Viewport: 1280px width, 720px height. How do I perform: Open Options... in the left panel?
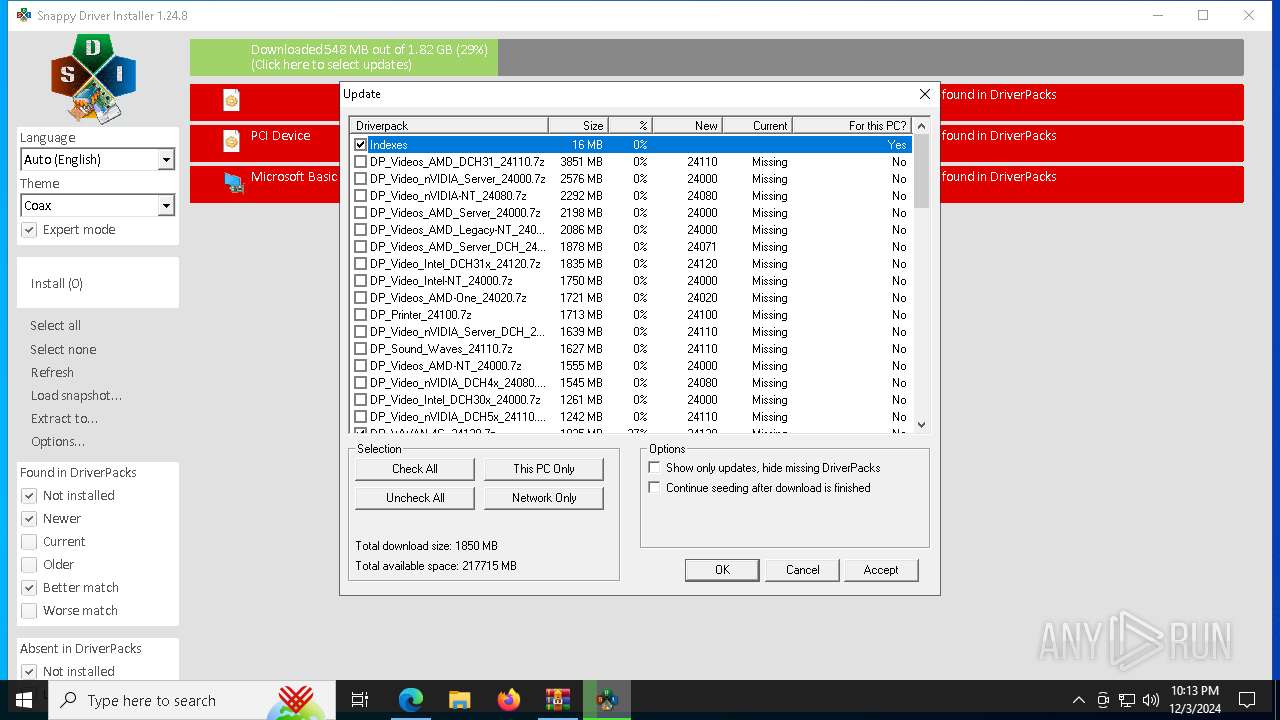point(58,442)
